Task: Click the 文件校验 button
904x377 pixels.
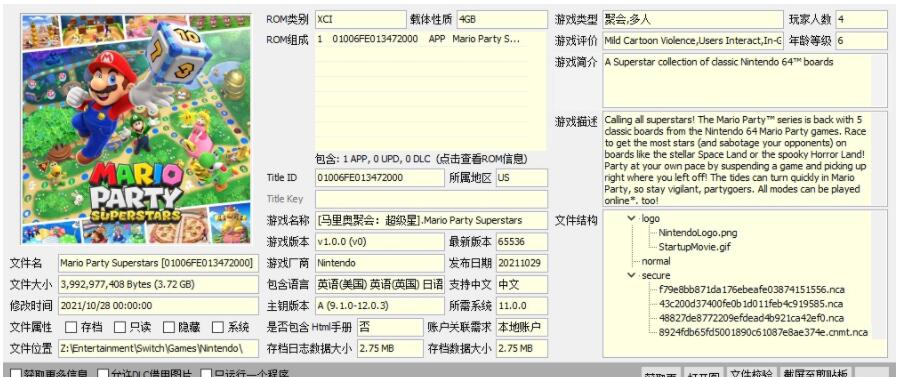Action: click(x=751, y=373)
